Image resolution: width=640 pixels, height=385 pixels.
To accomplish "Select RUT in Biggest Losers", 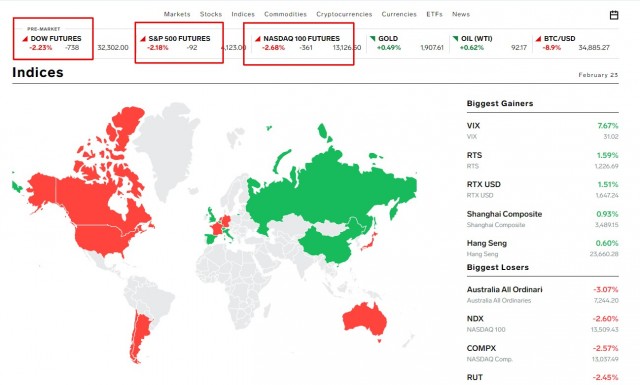I will [x=542, y=378].
